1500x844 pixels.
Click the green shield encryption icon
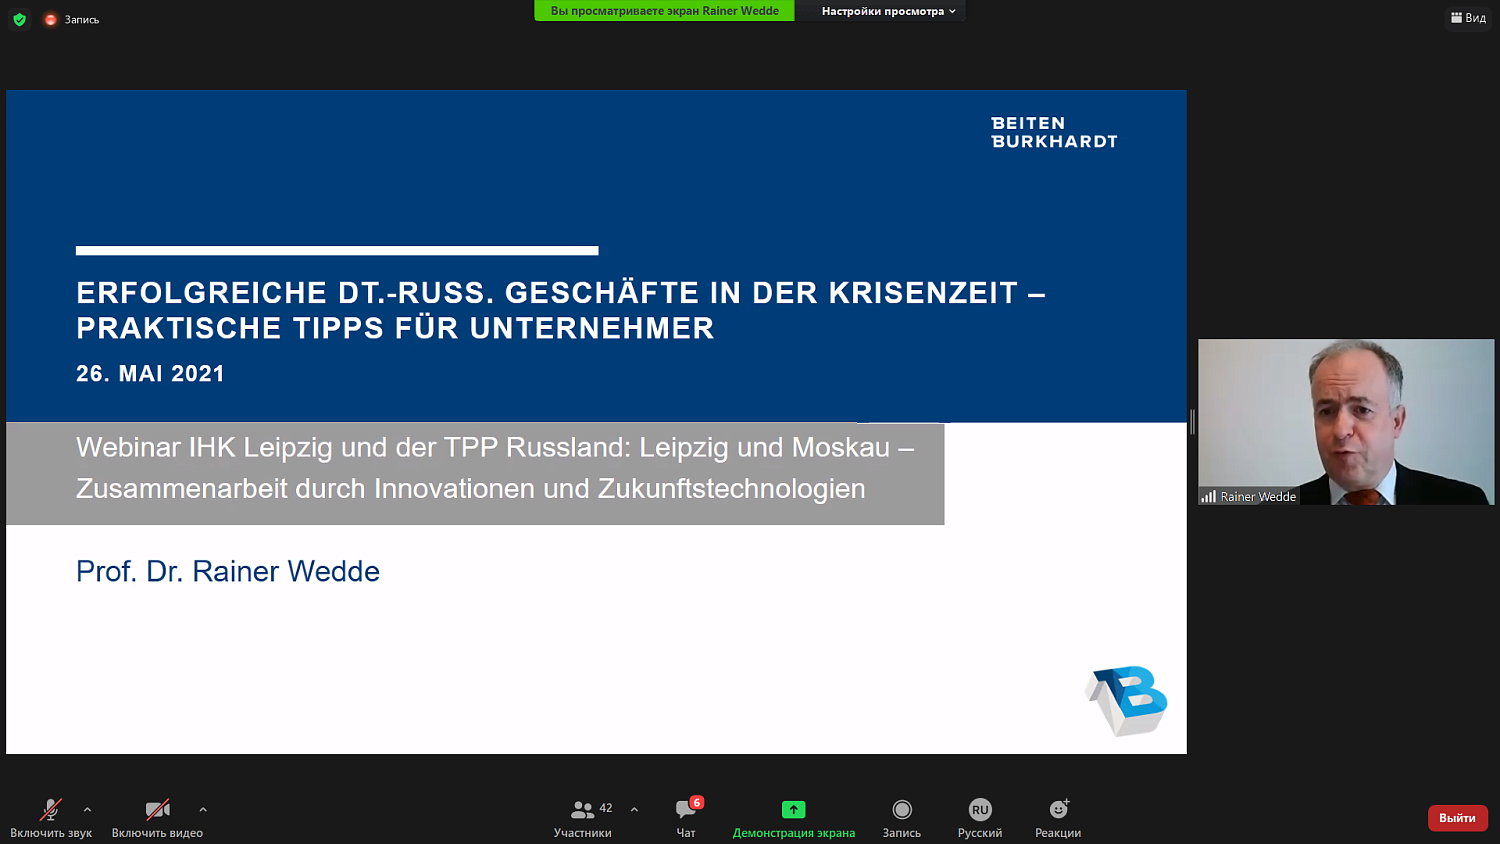[x=19, y=19]
